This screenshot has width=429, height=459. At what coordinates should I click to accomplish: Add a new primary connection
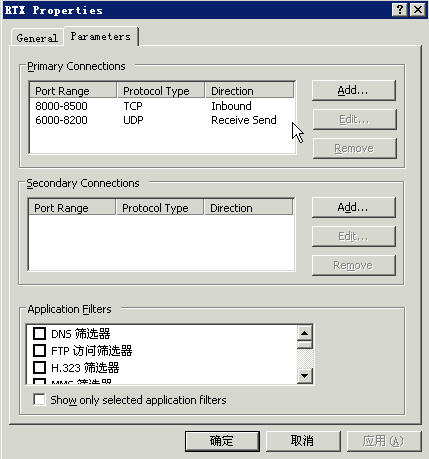(x=354, y=90)
